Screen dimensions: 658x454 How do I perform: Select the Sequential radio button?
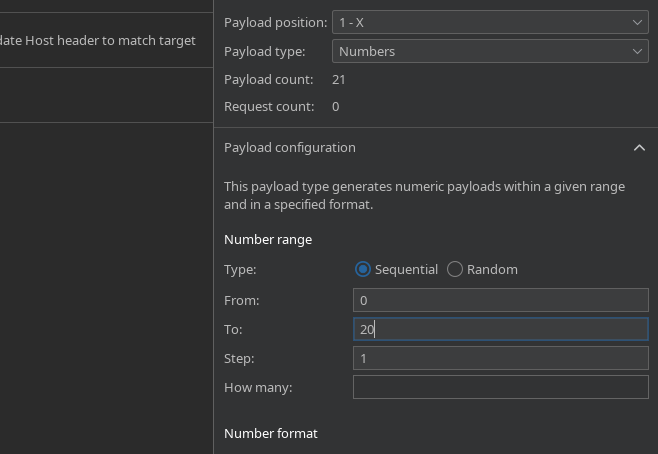coord(363,269)
